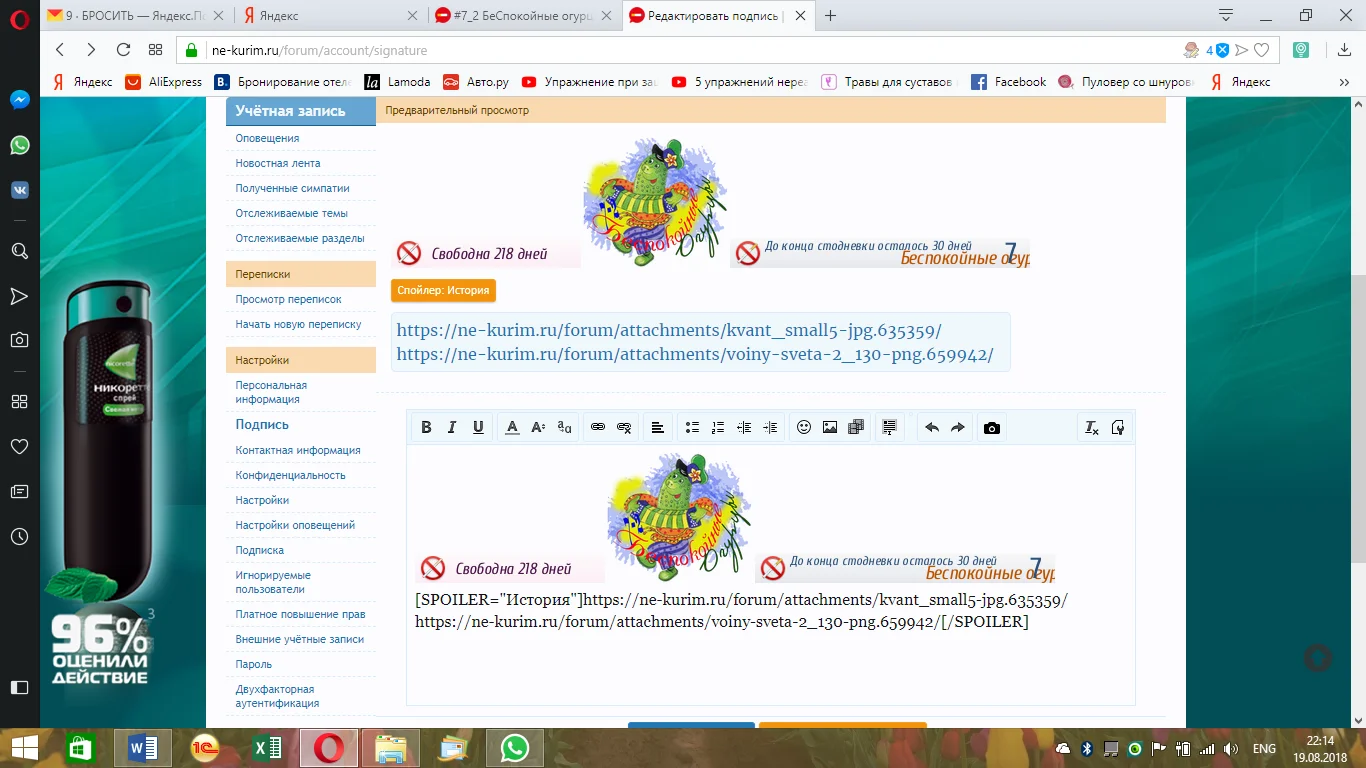Image resolution: width=1366 pixels, height=768 pixels.
Task: Open the Авто.ру bookmark
Action: [476, 82]
